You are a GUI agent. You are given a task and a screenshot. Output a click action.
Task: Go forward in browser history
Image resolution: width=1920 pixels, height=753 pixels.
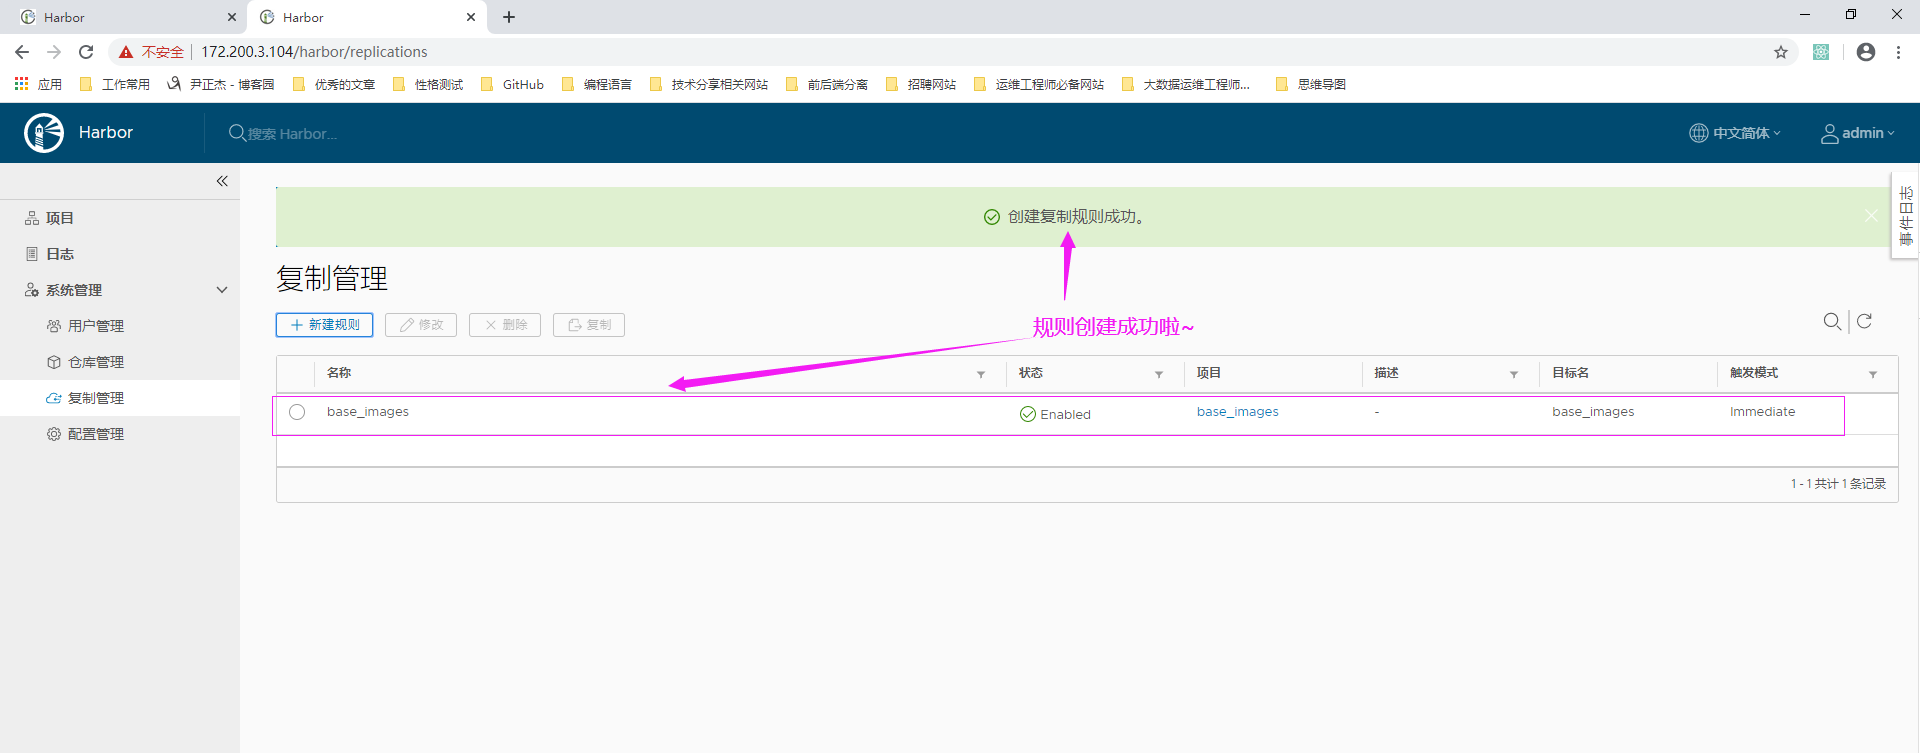(54, 52)
